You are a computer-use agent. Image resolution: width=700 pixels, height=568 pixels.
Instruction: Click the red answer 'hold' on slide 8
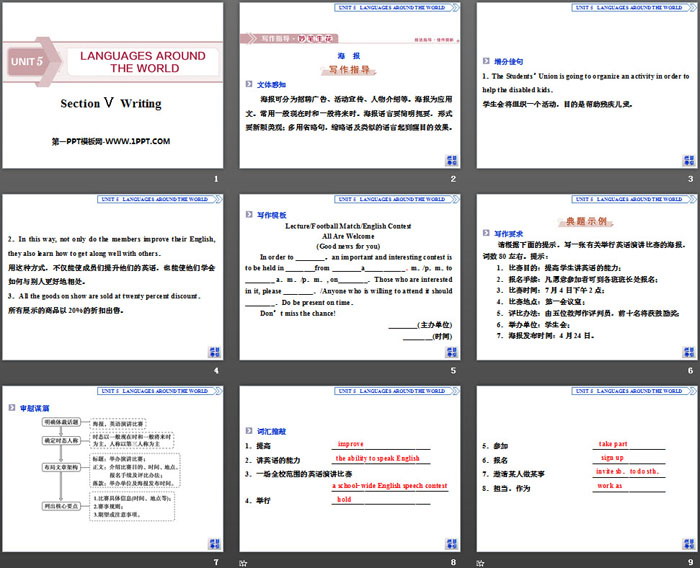pyautogui.click(x=344, y=500)
